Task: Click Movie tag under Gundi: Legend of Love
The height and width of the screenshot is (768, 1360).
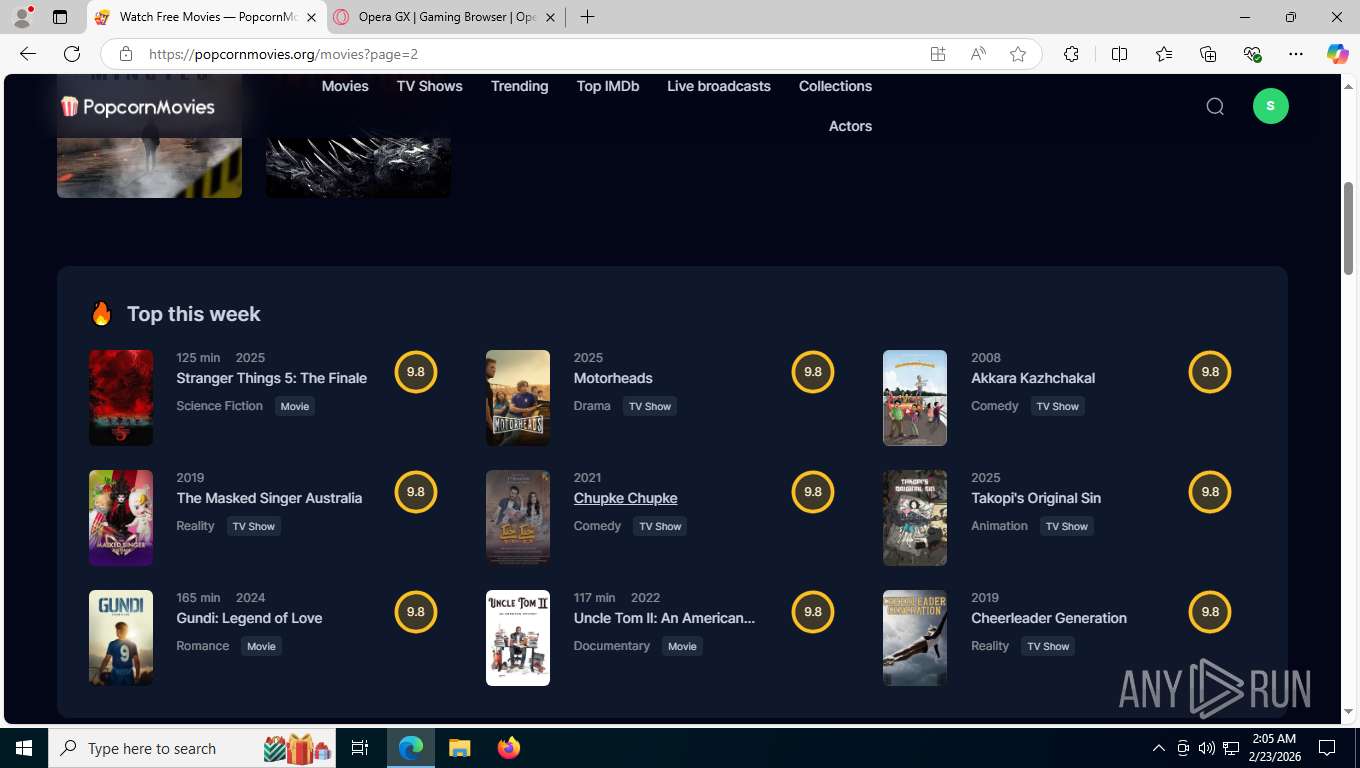Action: click(261, 646)
